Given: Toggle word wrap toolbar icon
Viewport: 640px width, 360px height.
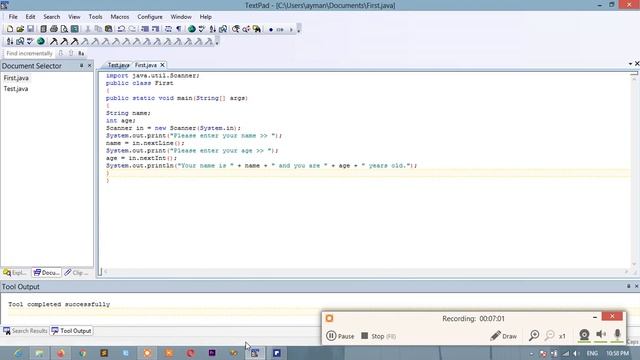Looking at the screenshot, I should [x=168, y=29].
